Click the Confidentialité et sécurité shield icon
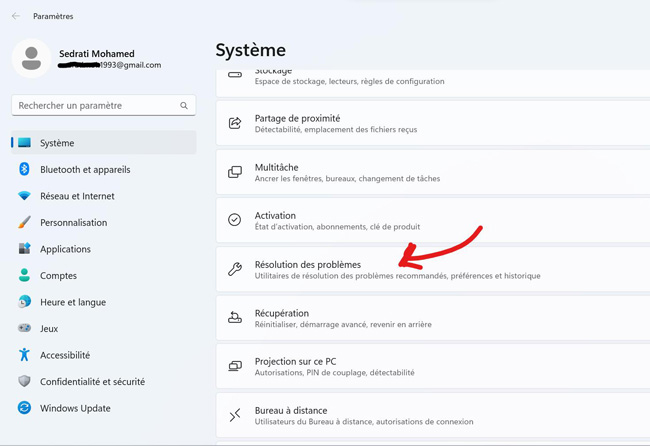650x446 pixels. [x=24, y=381]
